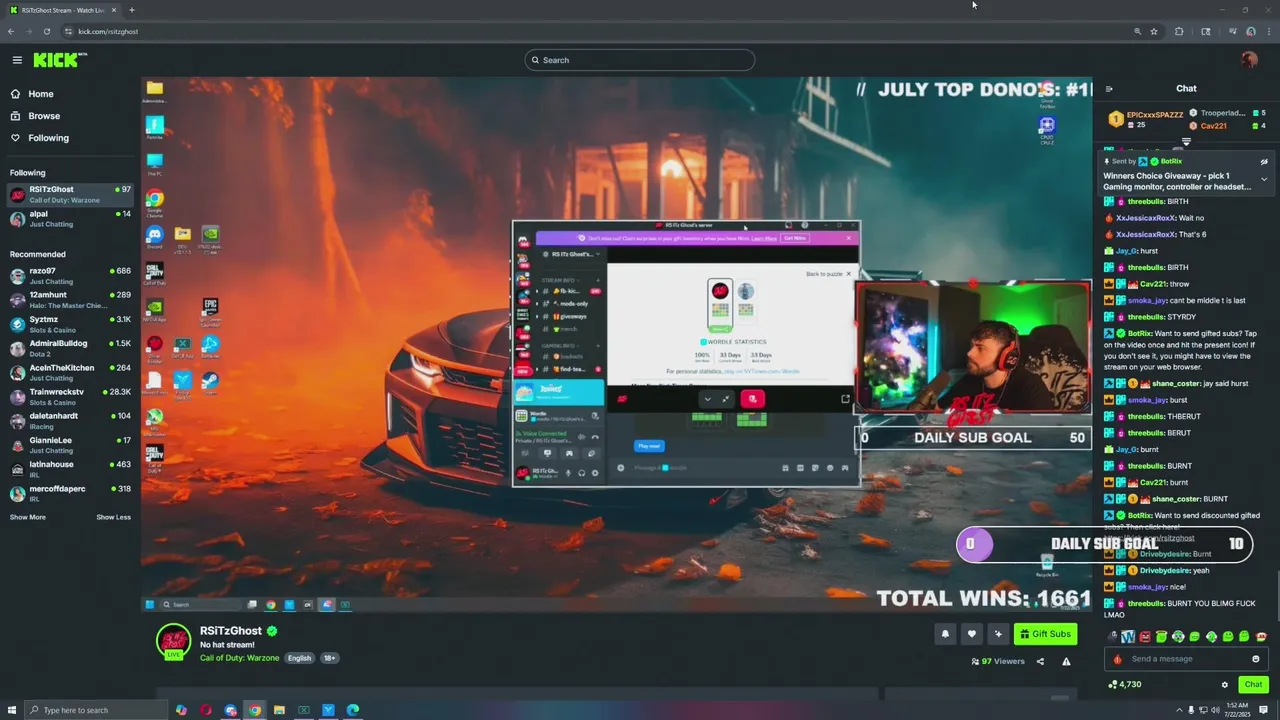Open a new browser tab
The image size is (1280, 720).
131,10
